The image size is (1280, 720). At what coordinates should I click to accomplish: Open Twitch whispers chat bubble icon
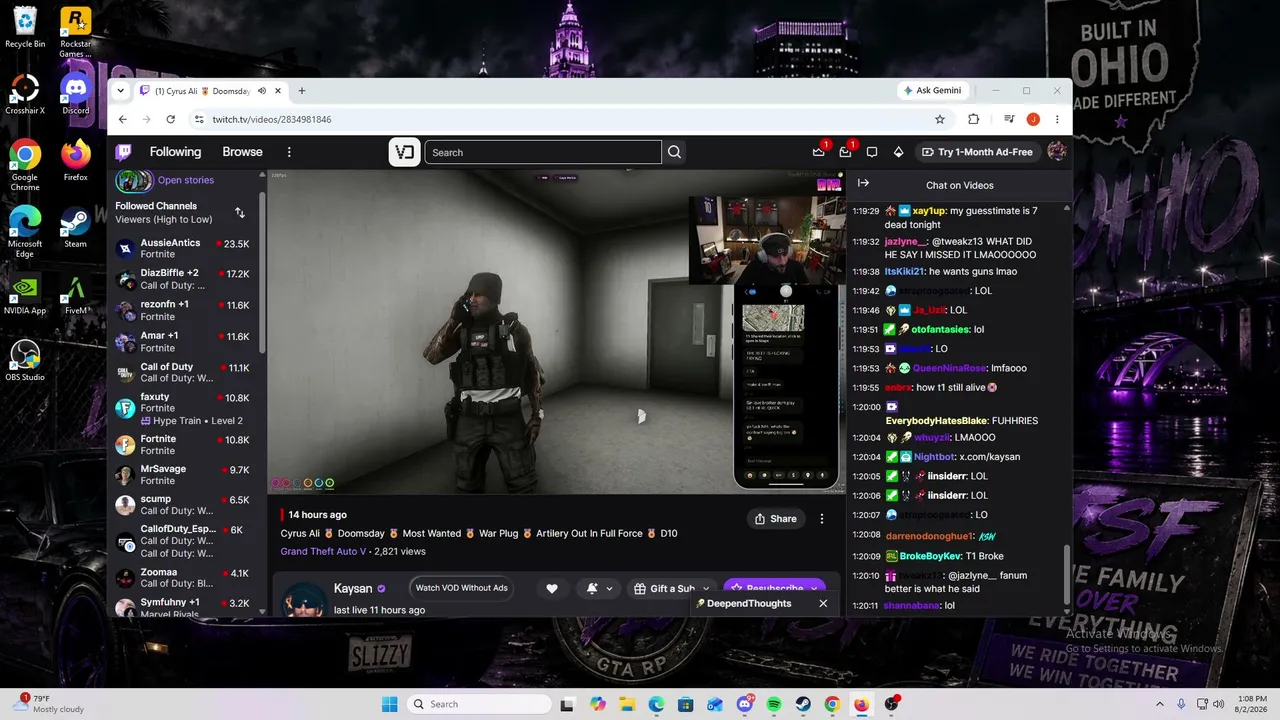(x=872, y=152)
